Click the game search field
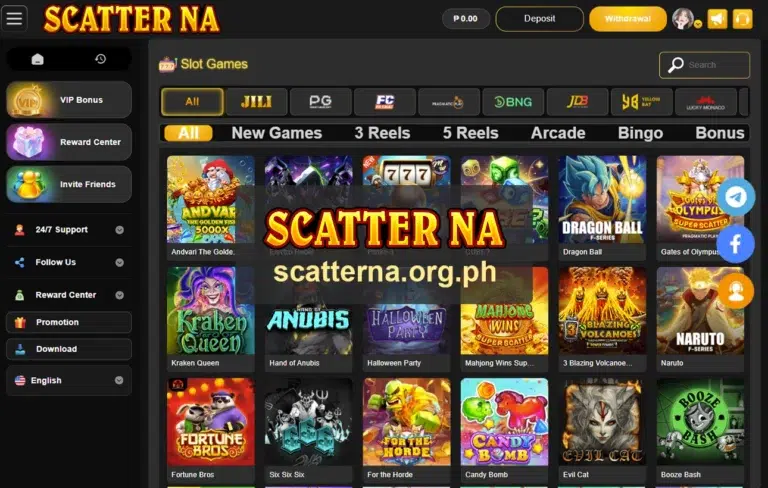This screenshot has height=488, width=768. pyautogui.click(x=704, y=65)
